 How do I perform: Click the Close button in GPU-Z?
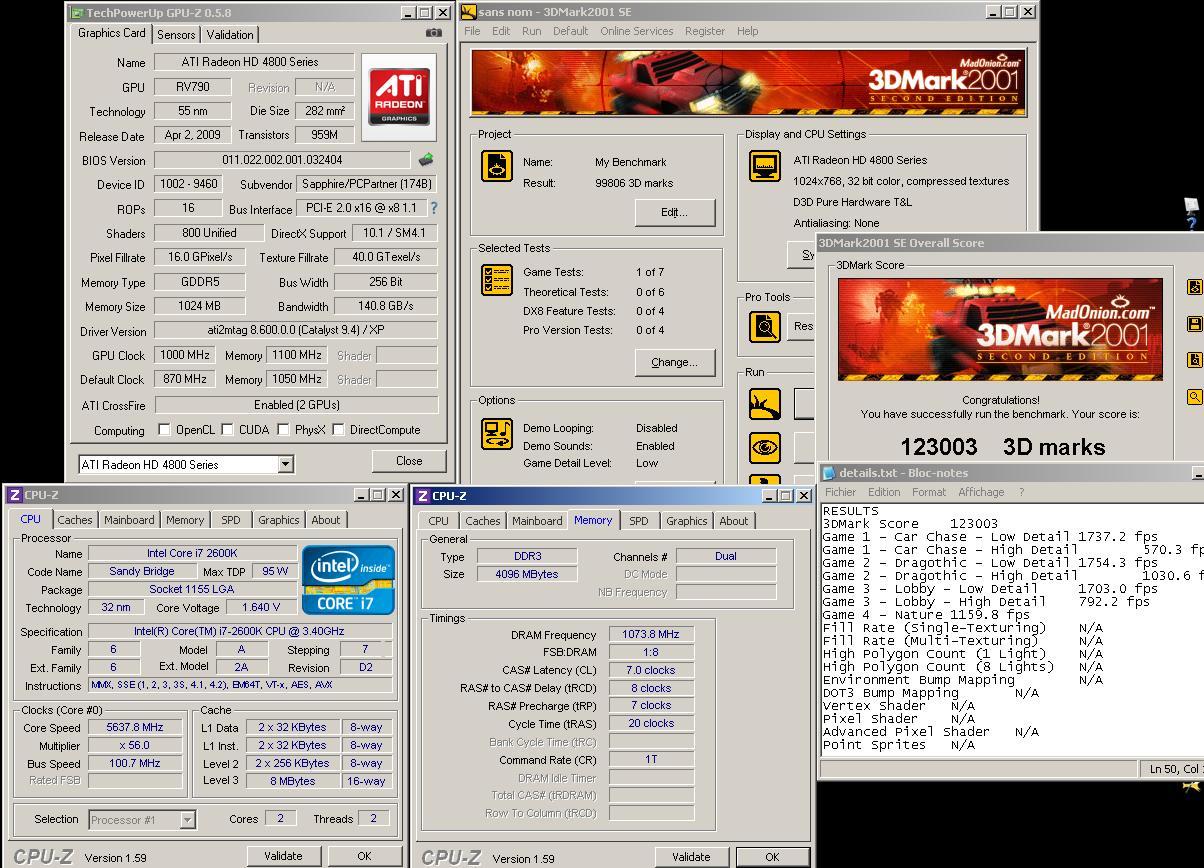click(409, 461)
